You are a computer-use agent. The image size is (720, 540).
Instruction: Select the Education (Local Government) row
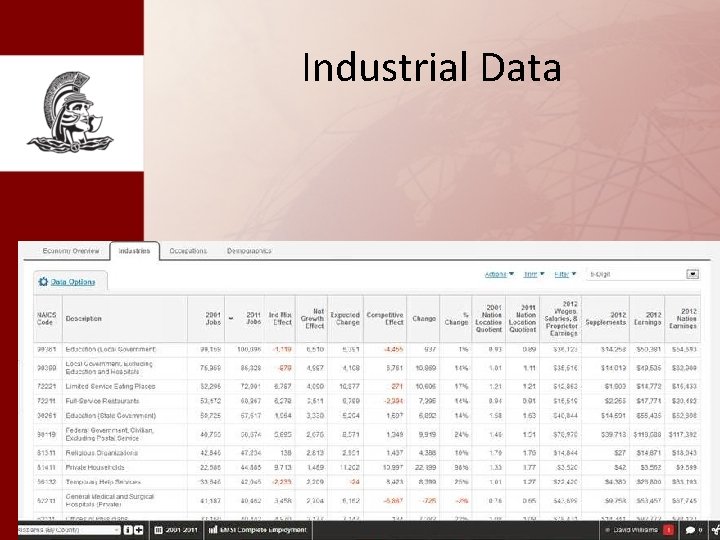(x=367, y=349)
